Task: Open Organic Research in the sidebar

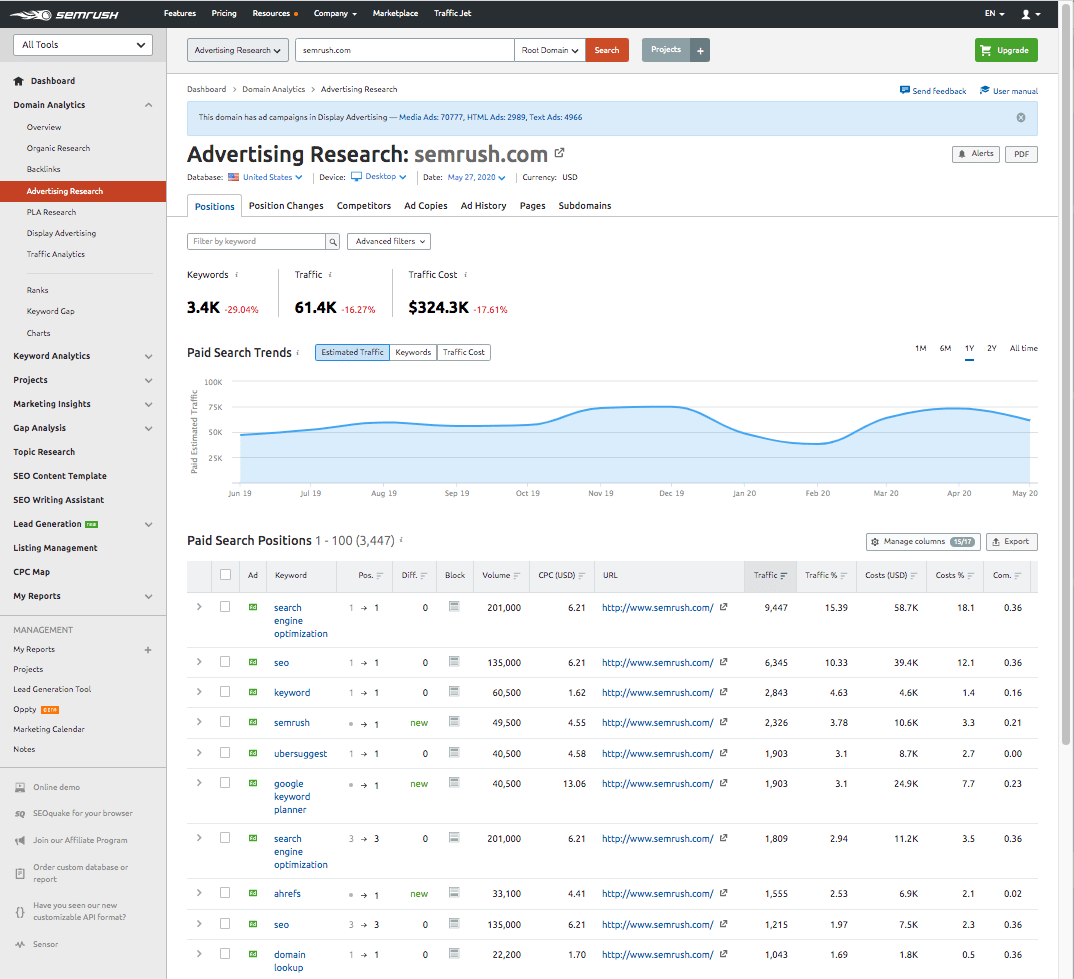Action: 58,149
